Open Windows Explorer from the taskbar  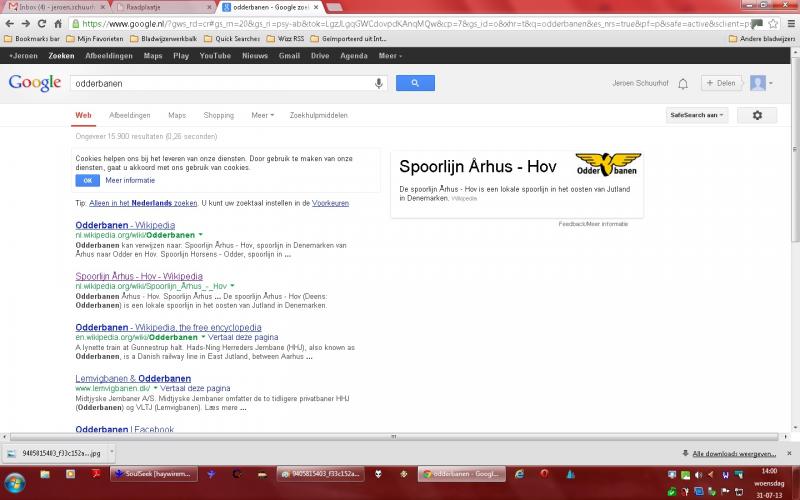point(45,474)
